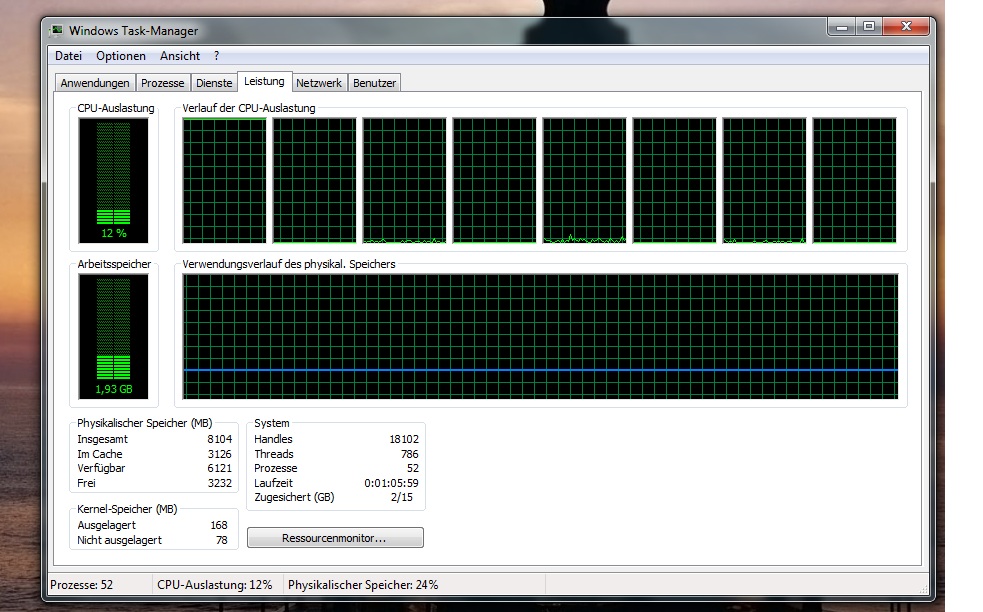Click the Laufzeit value 0:01:05:59
This screenshot has width=983, height=612.
coord(391,483)
